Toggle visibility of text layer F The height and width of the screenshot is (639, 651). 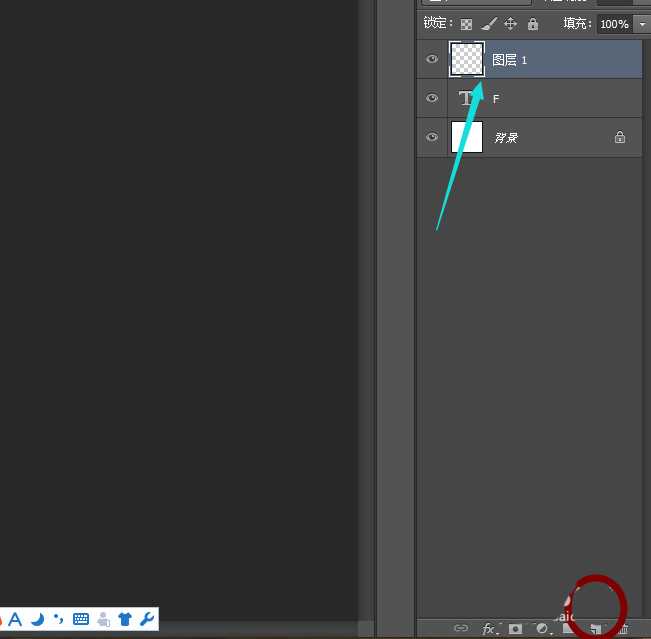tap(432, 98)
